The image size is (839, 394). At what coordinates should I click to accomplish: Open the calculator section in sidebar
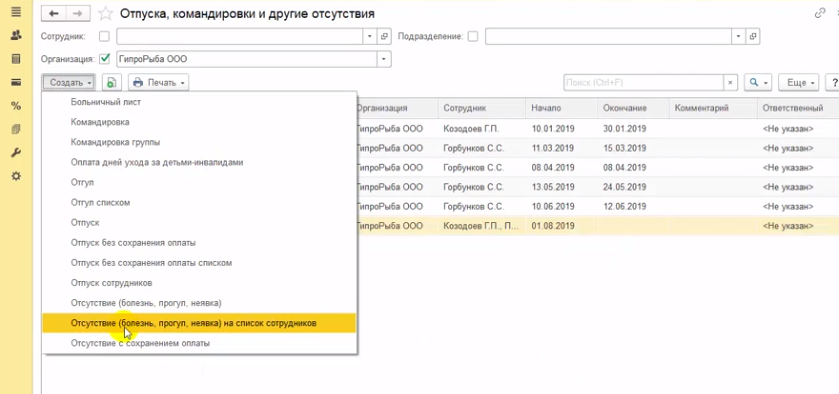click(16, 59)
